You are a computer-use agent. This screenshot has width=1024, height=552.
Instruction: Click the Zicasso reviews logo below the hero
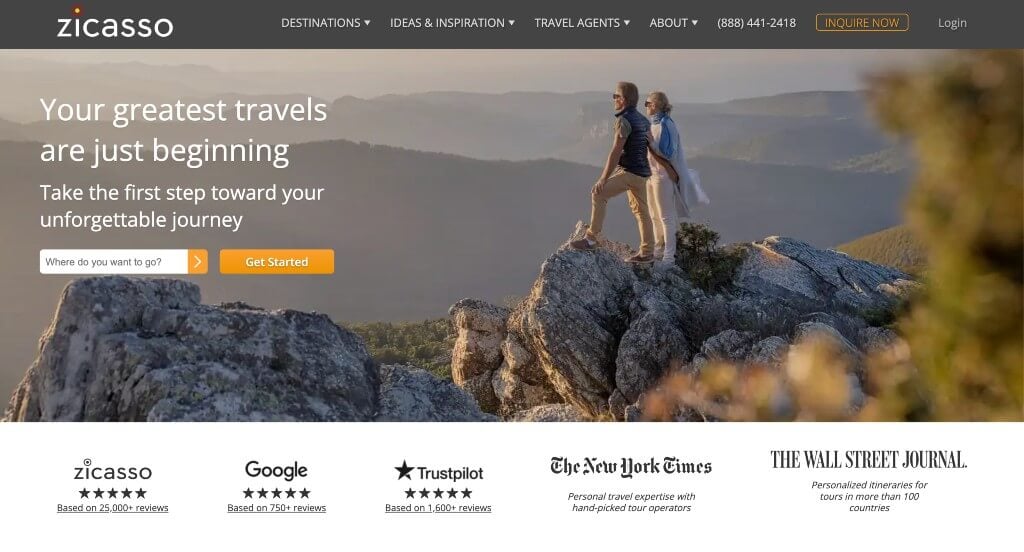tap(112, 470)
